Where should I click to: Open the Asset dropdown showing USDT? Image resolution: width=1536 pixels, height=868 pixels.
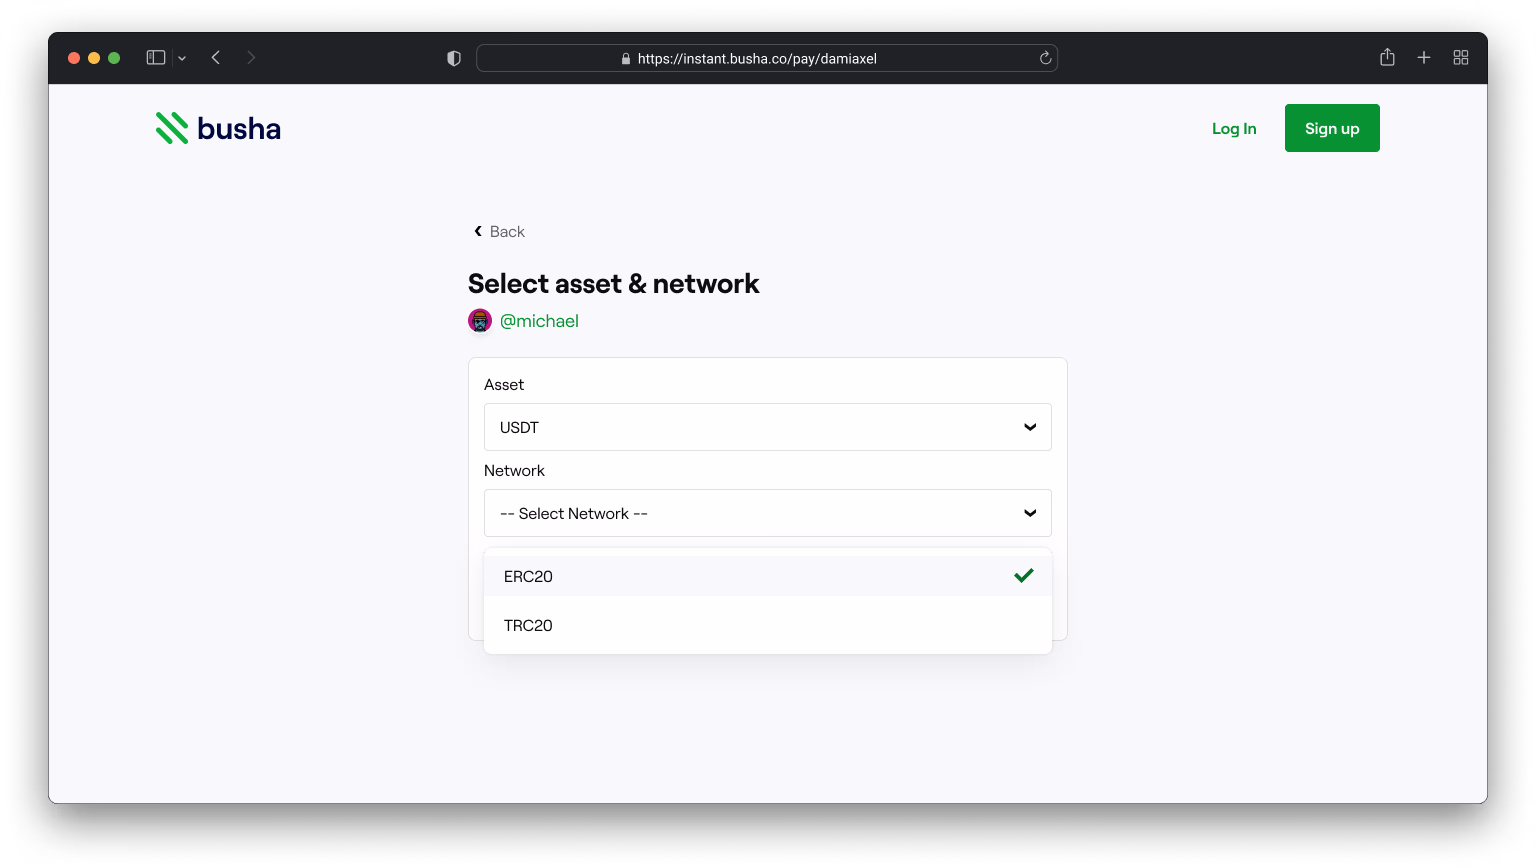point(768,427)
